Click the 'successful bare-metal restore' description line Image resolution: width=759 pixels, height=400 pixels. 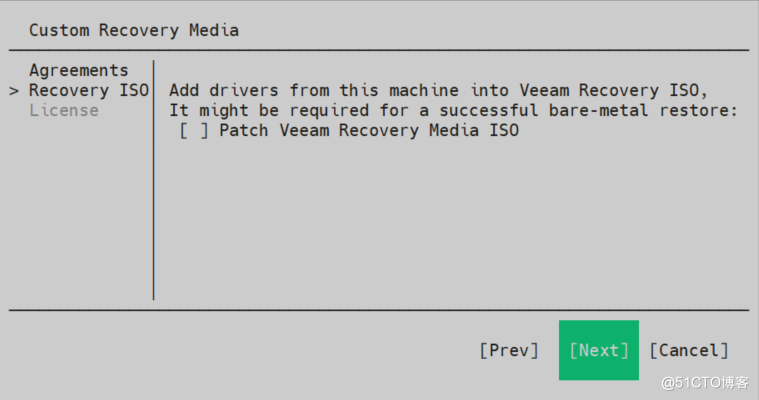(453, 110)
